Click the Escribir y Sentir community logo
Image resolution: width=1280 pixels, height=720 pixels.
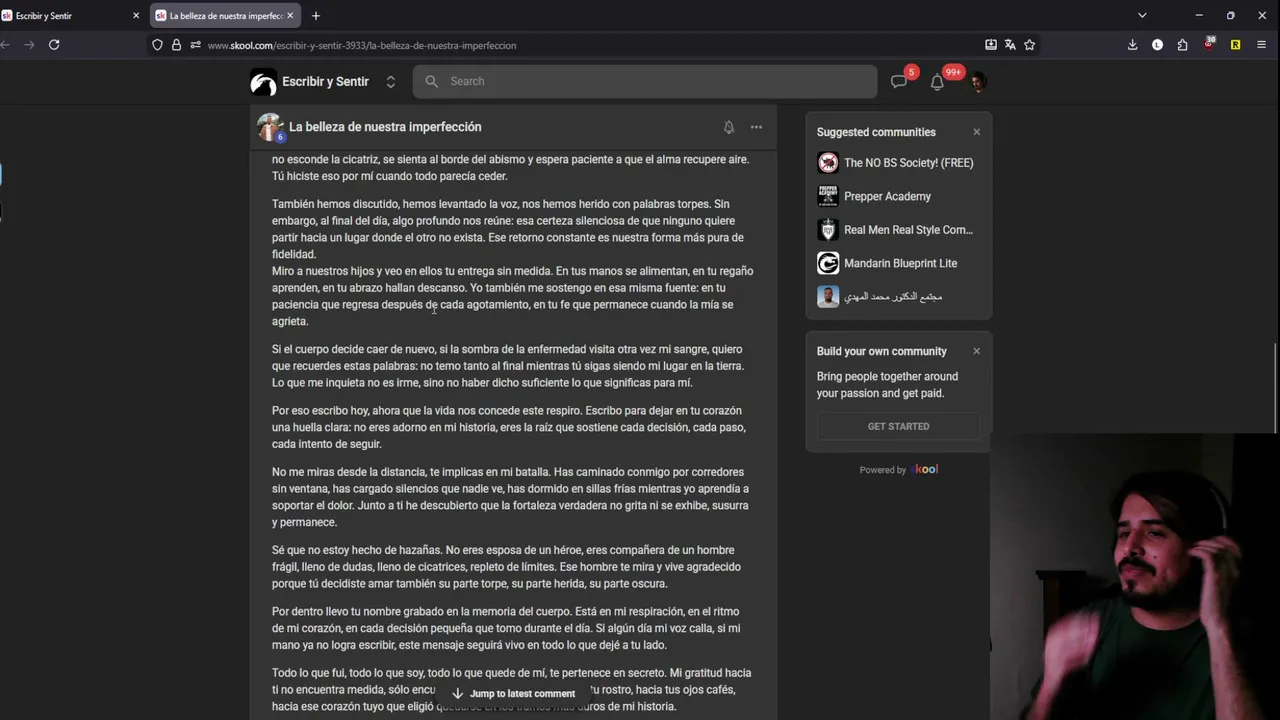pos(263,82)
